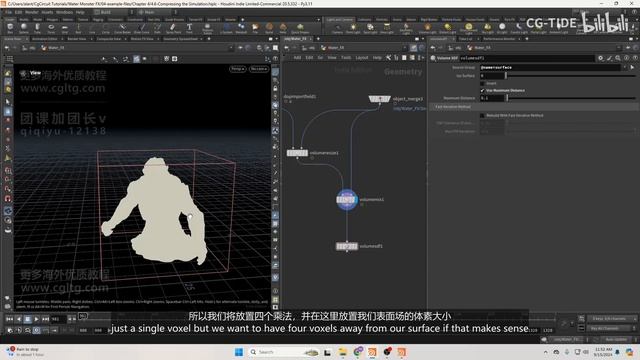Adjust the Maximum Distance slider
Image resolution: width=640 pixels, height=360 pixels.
[571, 98]
